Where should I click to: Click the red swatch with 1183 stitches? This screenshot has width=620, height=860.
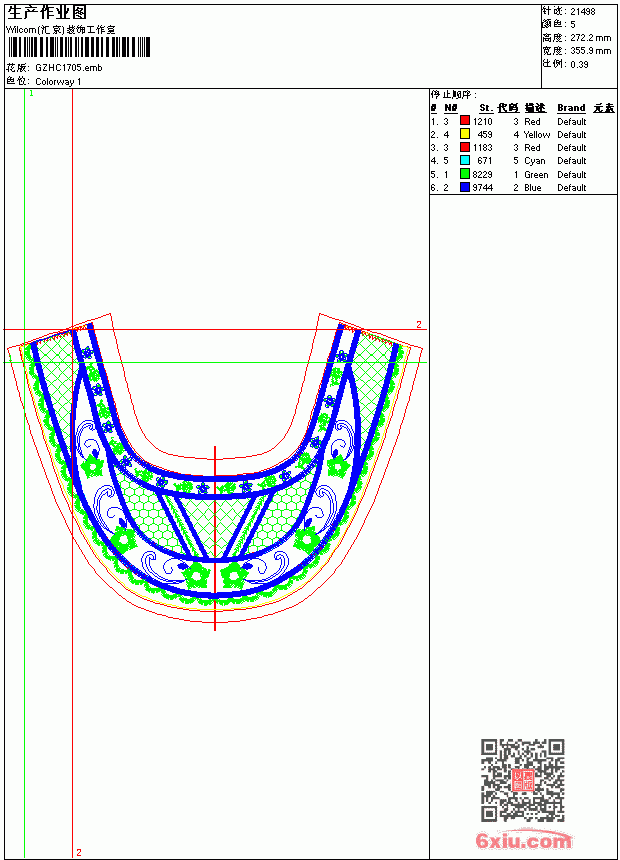pyautogui.click(x=465, y=147)
